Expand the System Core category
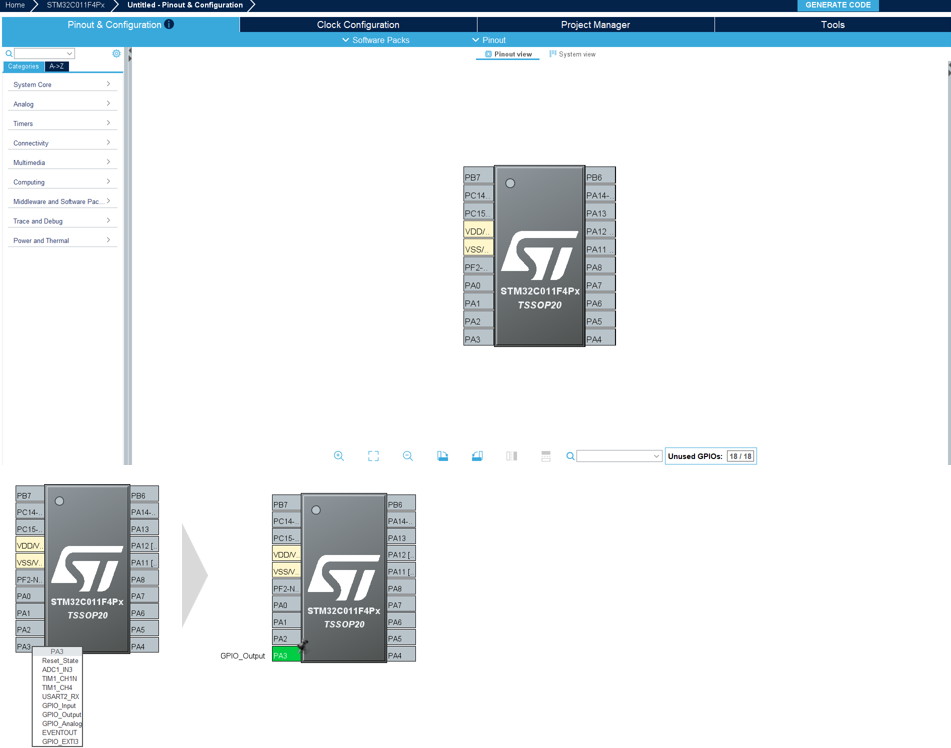 [61, 85]
